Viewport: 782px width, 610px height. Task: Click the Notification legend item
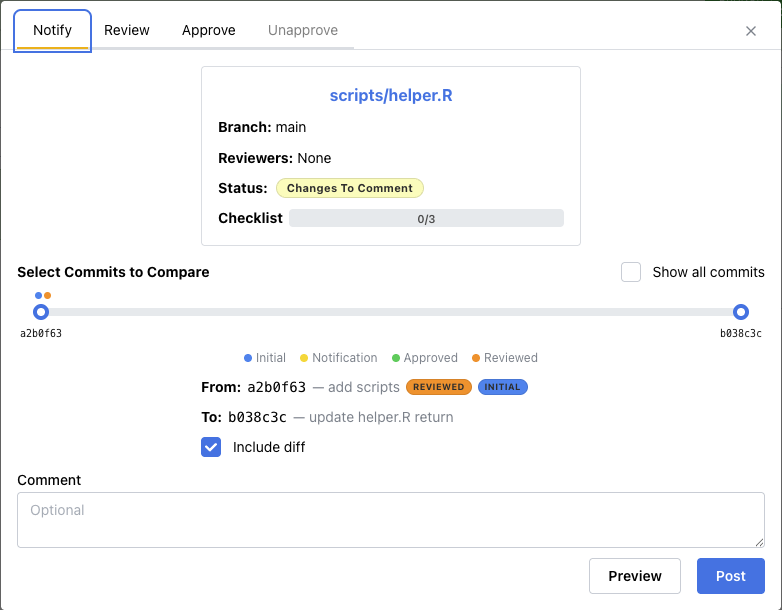click(x=338, y=358)
